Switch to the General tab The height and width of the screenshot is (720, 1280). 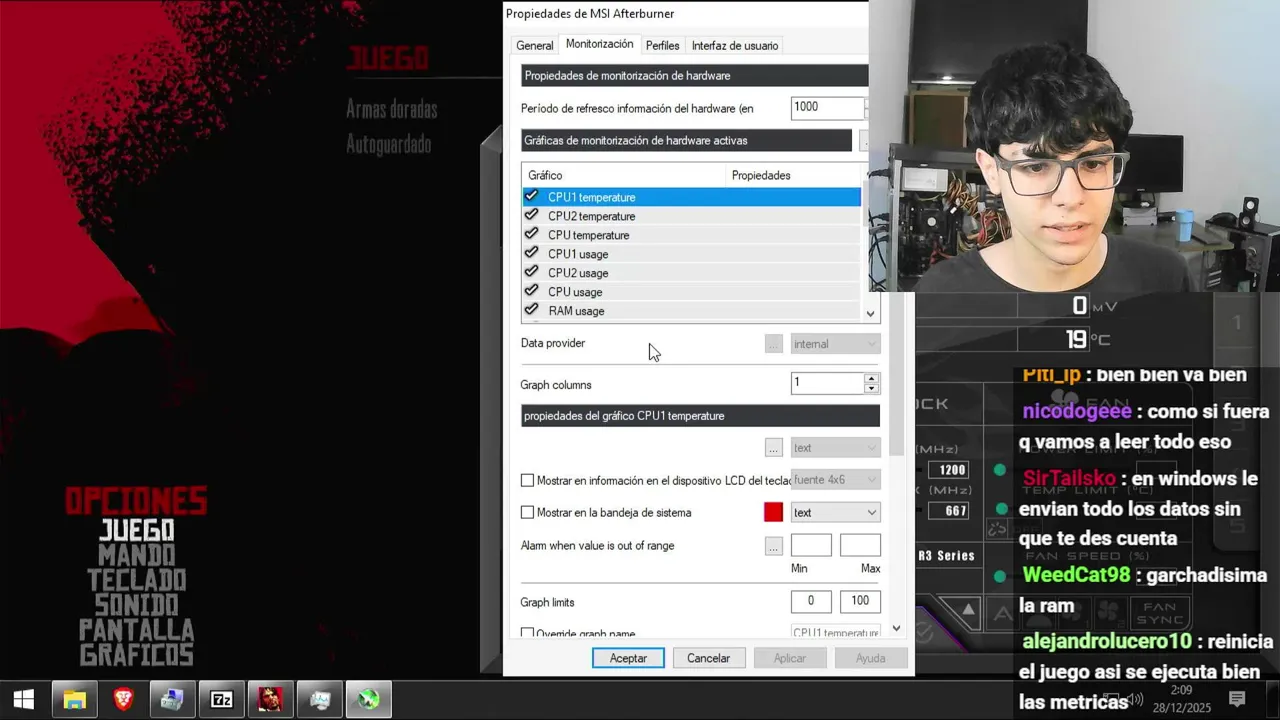point(534,45)
